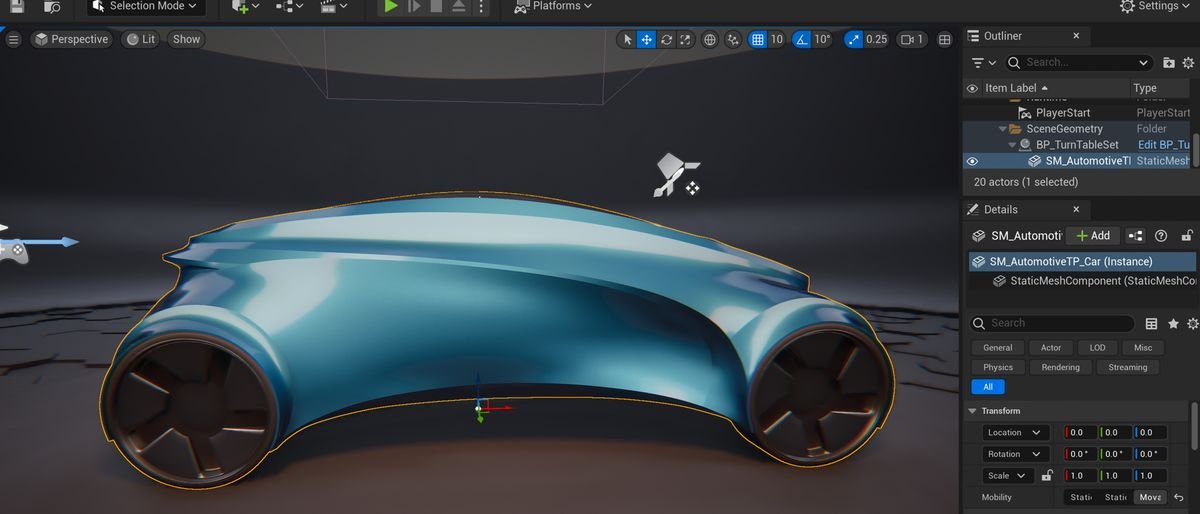This screenshot has height=514, width=1200.
Task: Switch to the Details tab
Action: 1001,209
